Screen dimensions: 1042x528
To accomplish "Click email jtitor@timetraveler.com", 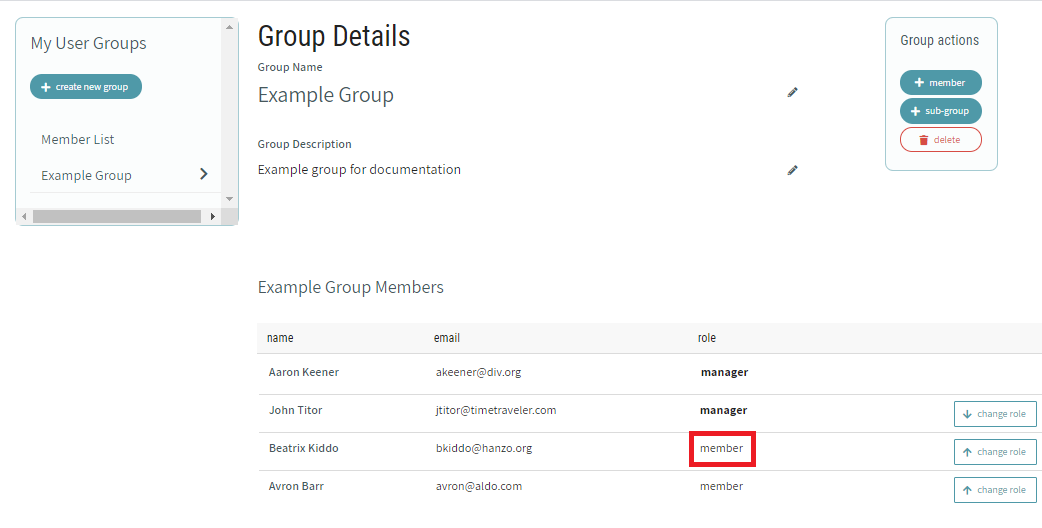I will coord(496,410).
